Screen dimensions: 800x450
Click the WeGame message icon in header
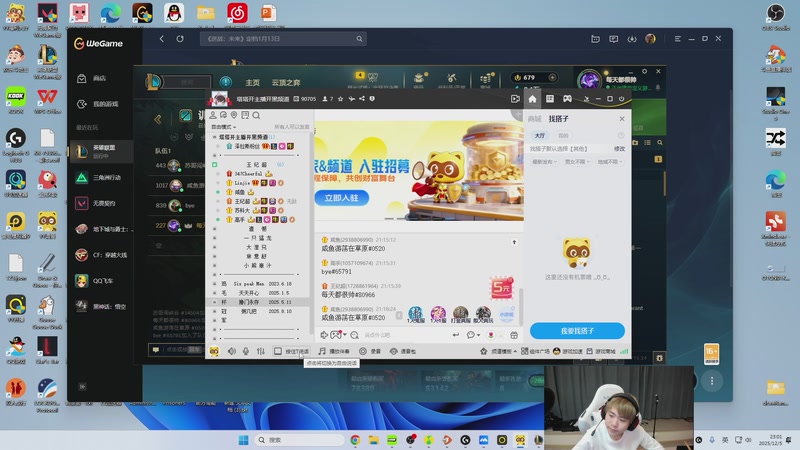pyautogui.click(x=613, y=39)
